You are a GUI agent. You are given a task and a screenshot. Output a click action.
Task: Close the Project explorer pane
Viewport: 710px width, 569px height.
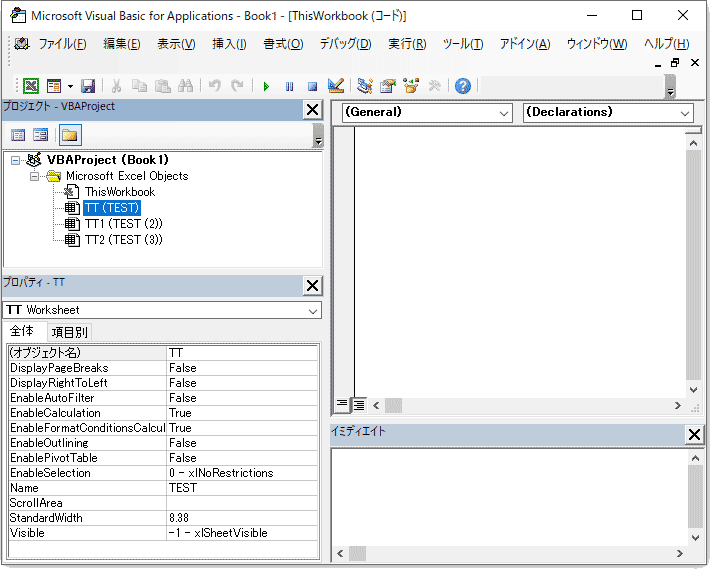pyautogui.click(x=312, y=110)
